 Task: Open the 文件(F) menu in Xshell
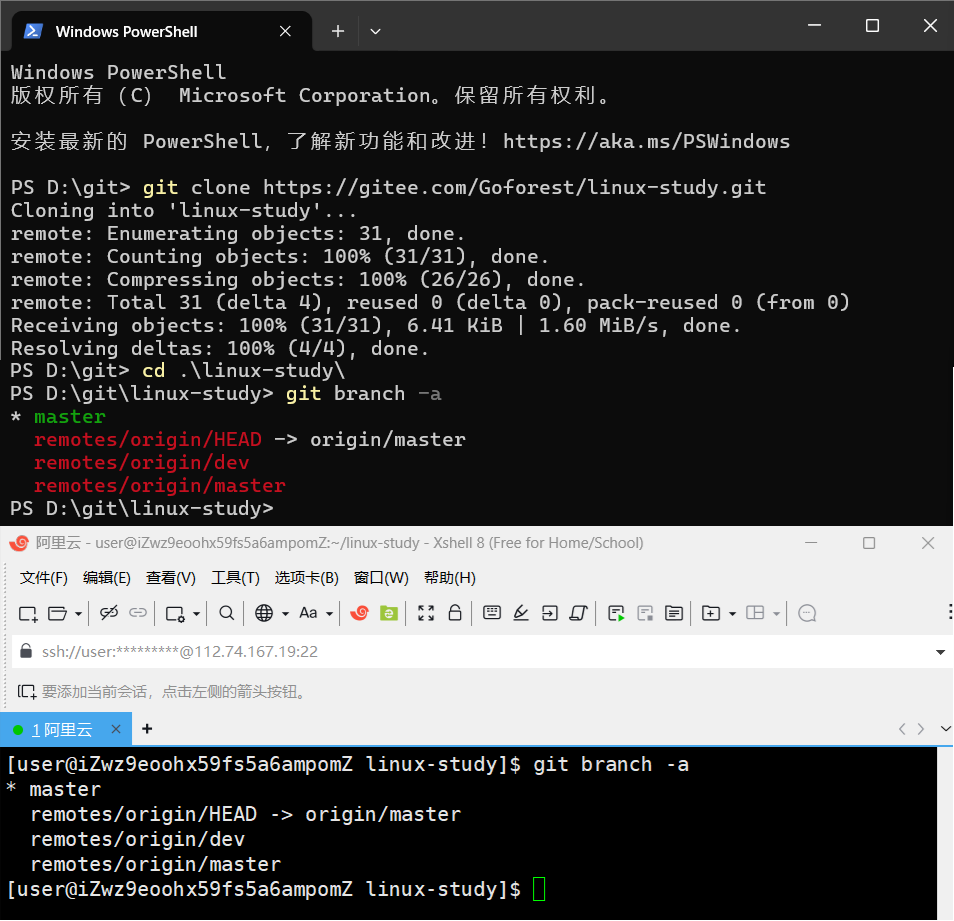coord(43,577)
